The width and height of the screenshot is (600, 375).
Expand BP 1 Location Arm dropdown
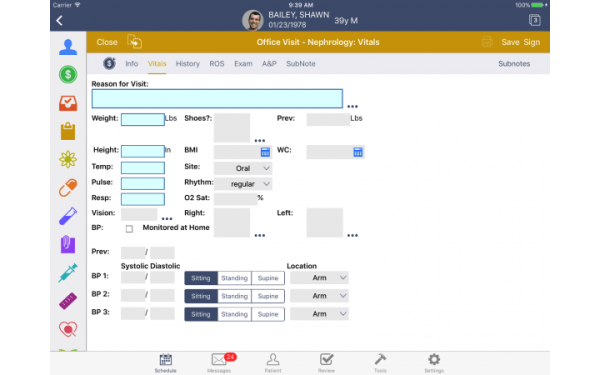[x=319, y=278]
